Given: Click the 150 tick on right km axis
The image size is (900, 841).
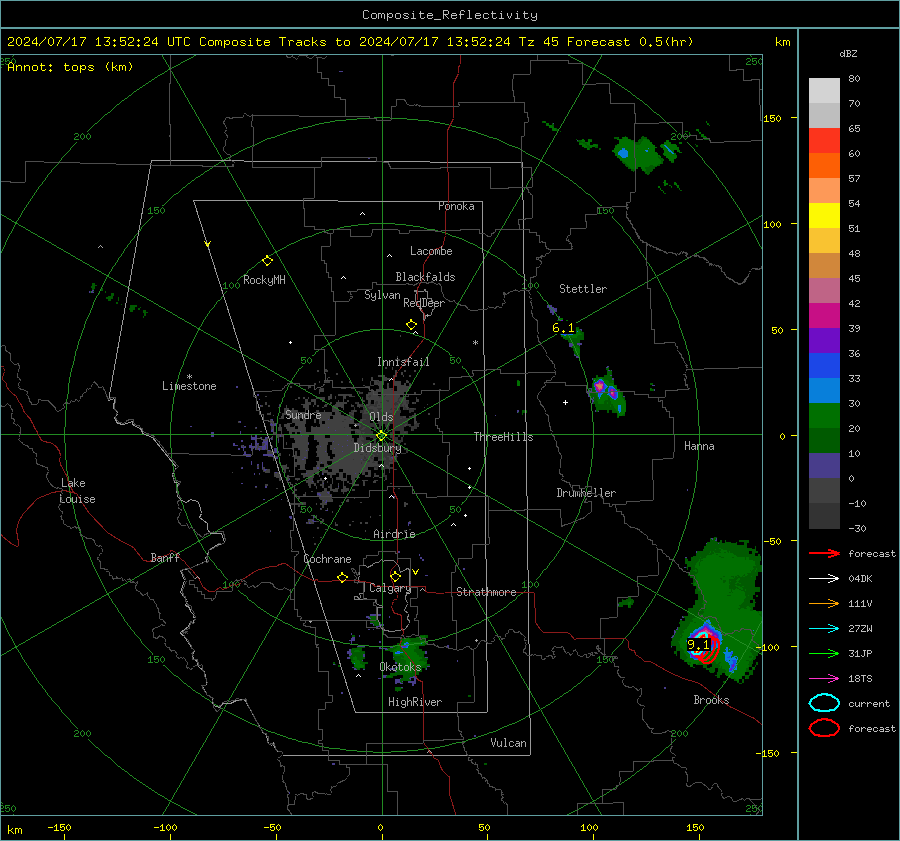Looking at the screenshot, I should click(773, 118).
